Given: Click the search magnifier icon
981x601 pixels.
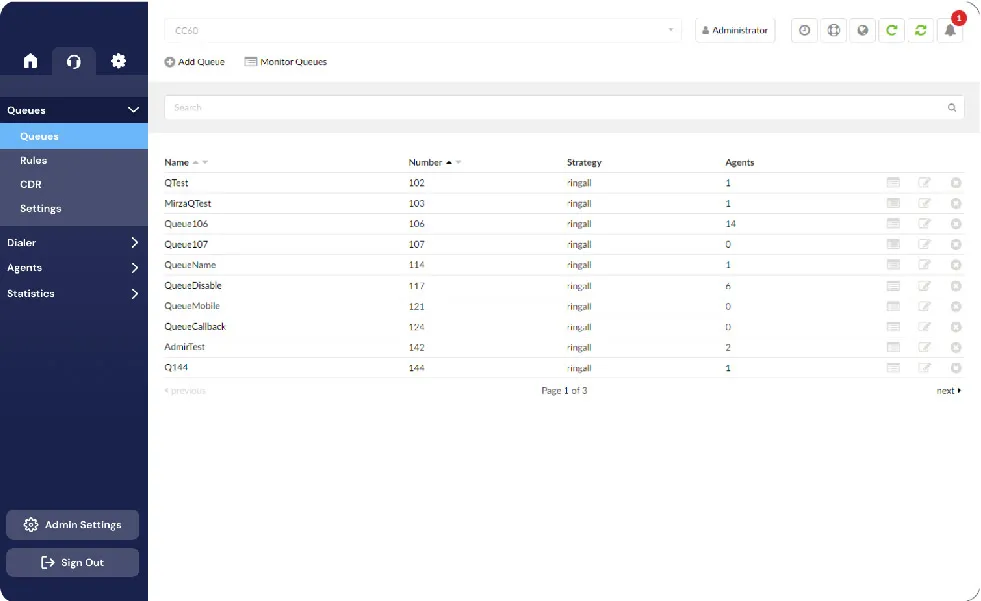Looking at the screenshot, I should (952, 107).
